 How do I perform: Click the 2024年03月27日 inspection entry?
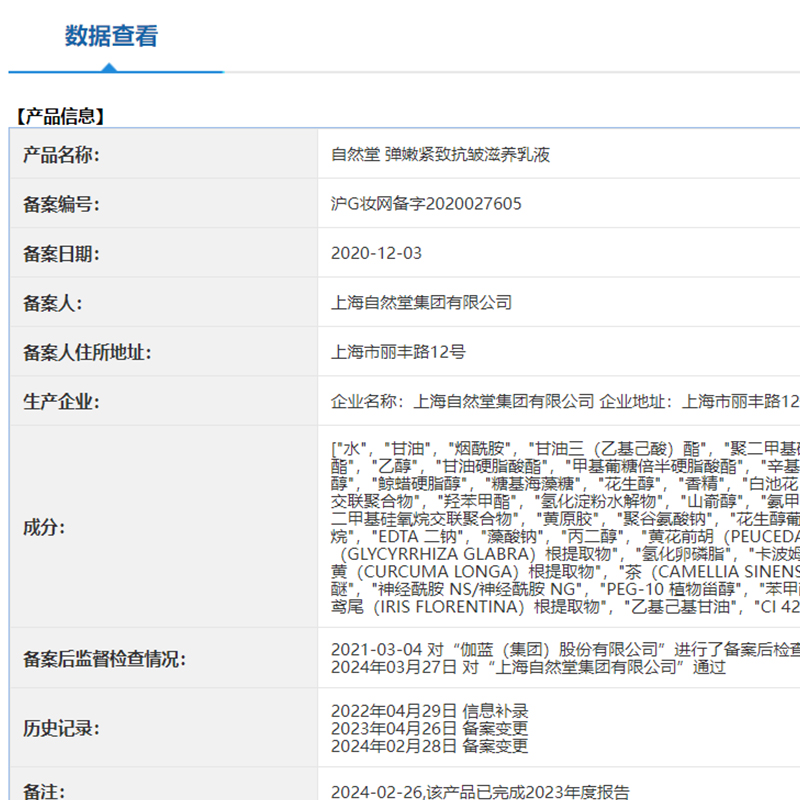pyautogui.click(x=528, y=667)
